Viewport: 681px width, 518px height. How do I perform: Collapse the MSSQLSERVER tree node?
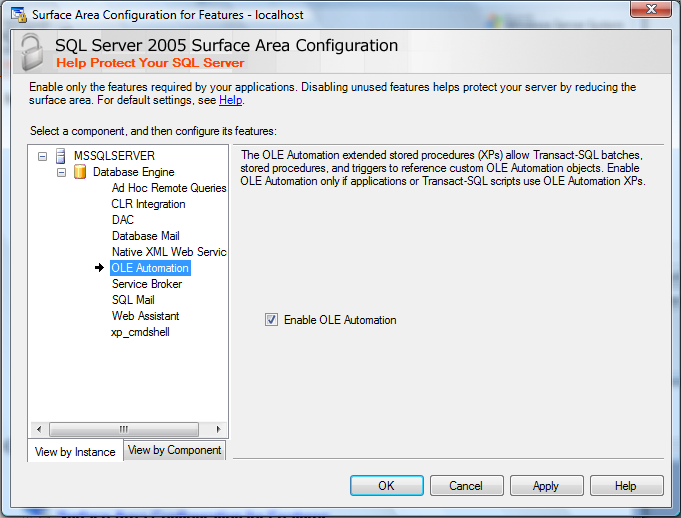tap(42, 156)
